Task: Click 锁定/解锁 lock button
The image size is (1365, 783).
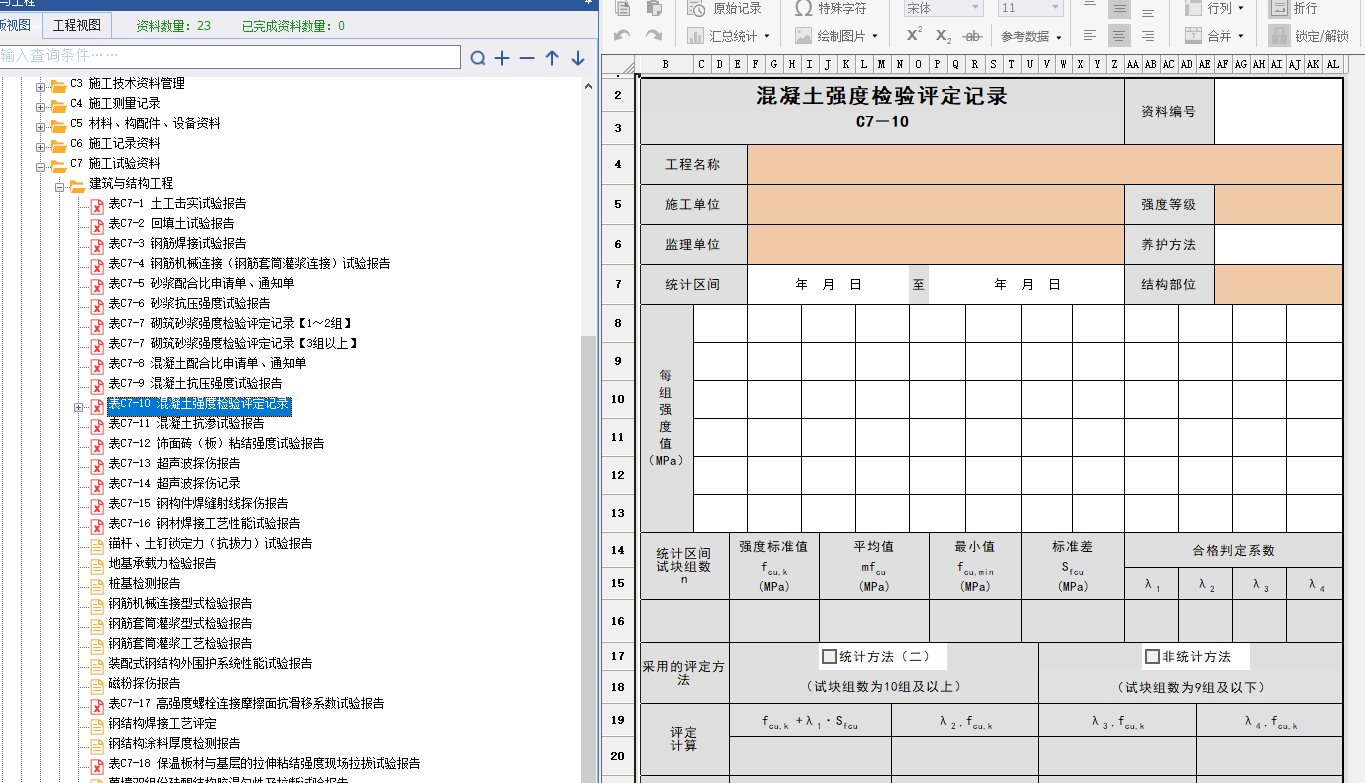Action: pos(1308,36)
